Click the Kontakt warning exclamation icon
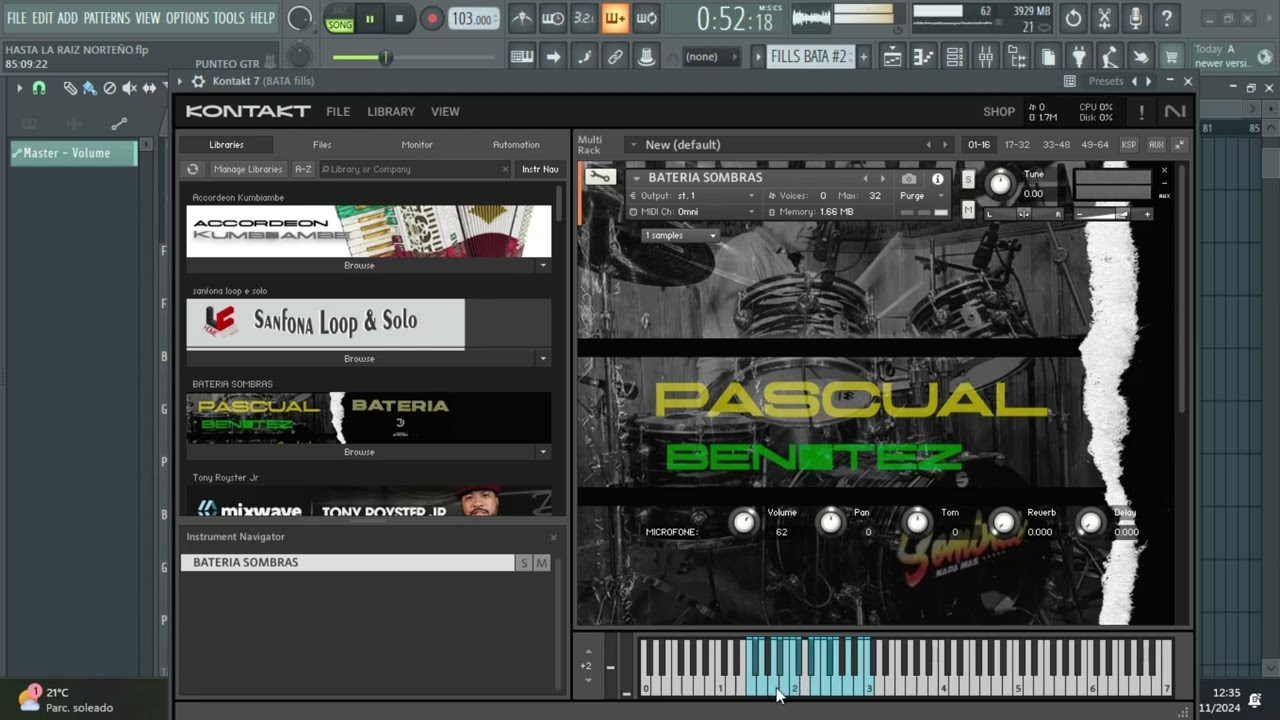Screen dimensions: 1280x720 [x=1141, y=112]
